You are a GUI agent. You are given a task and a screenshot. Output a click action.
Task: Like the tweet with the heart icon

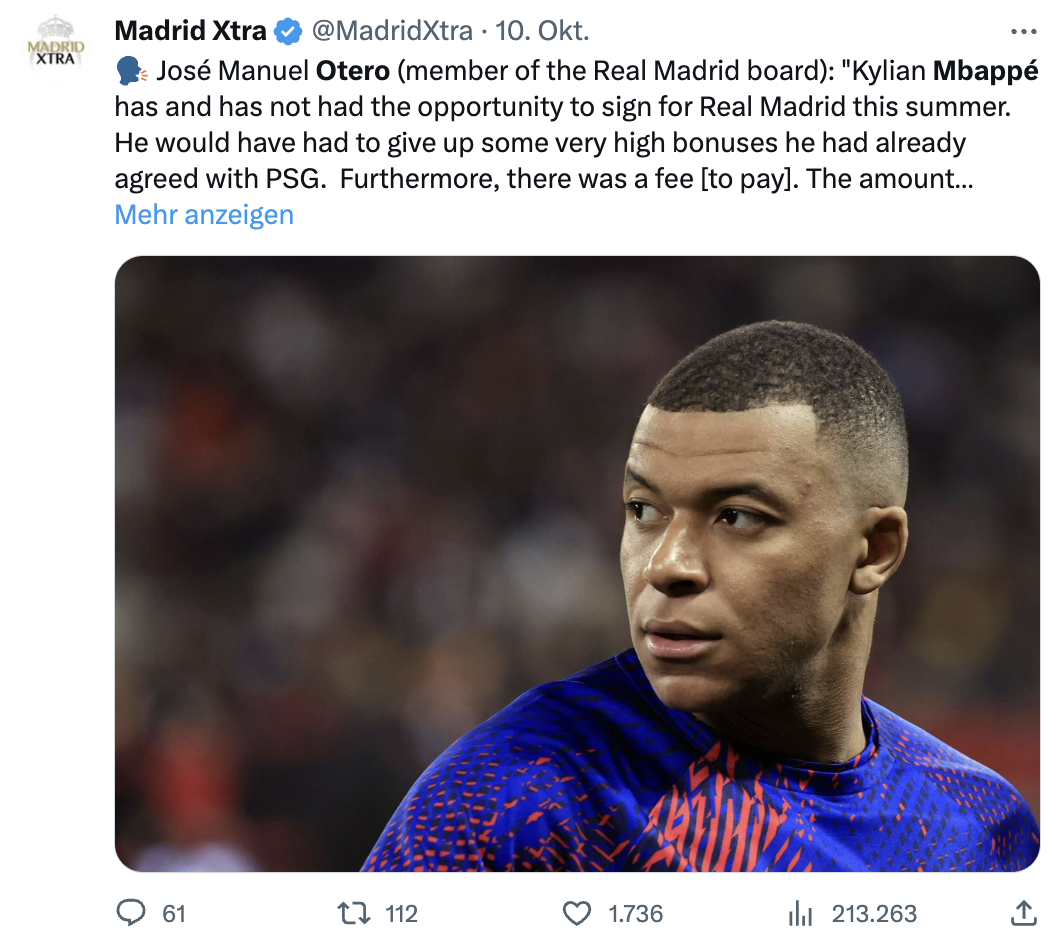coord(577,912)
